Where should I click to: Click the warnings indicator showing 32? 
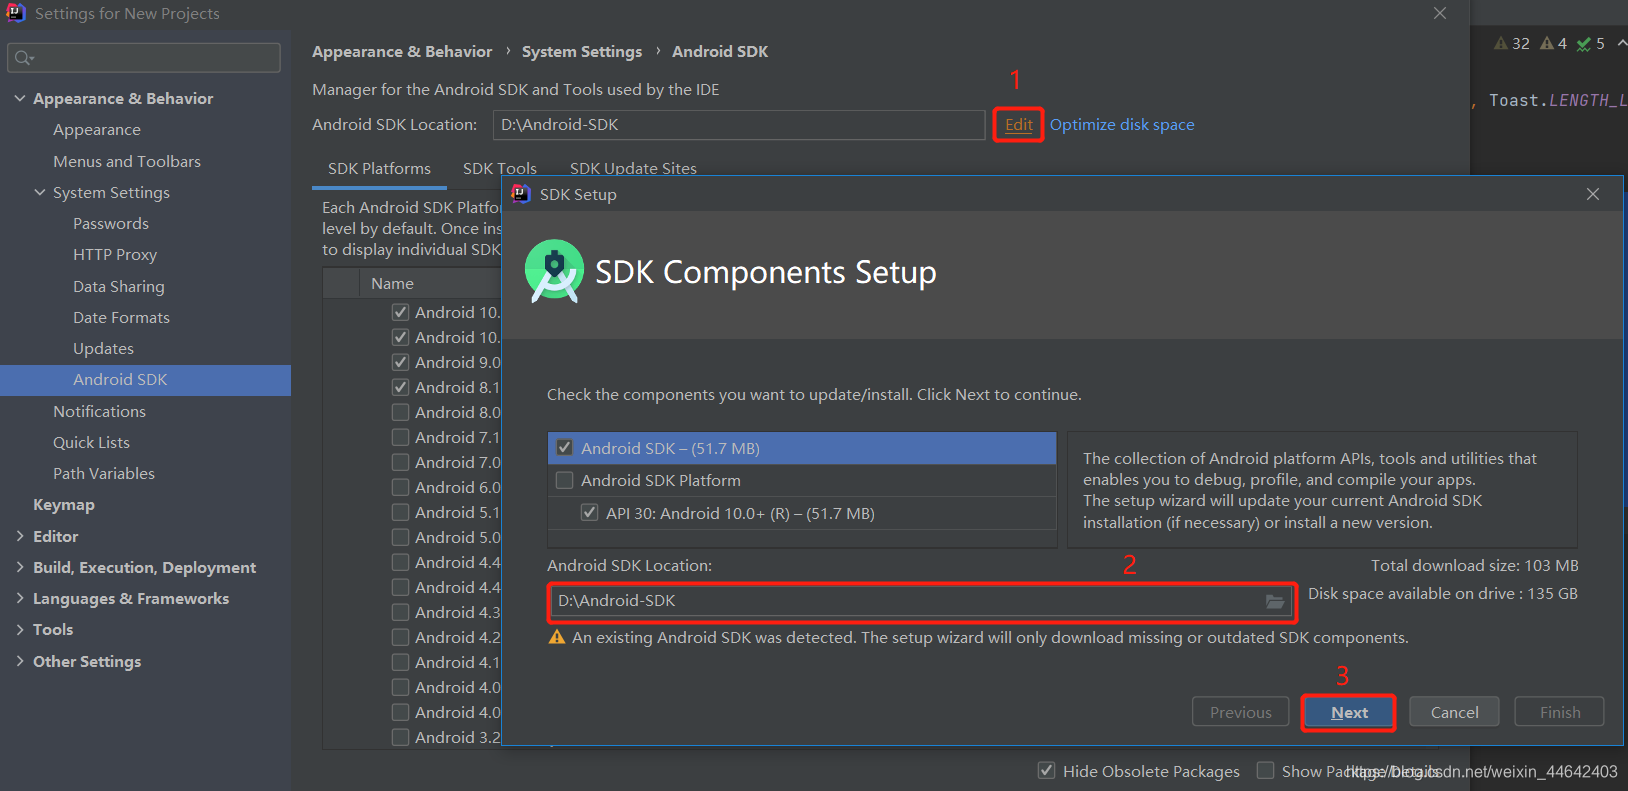1511,43
